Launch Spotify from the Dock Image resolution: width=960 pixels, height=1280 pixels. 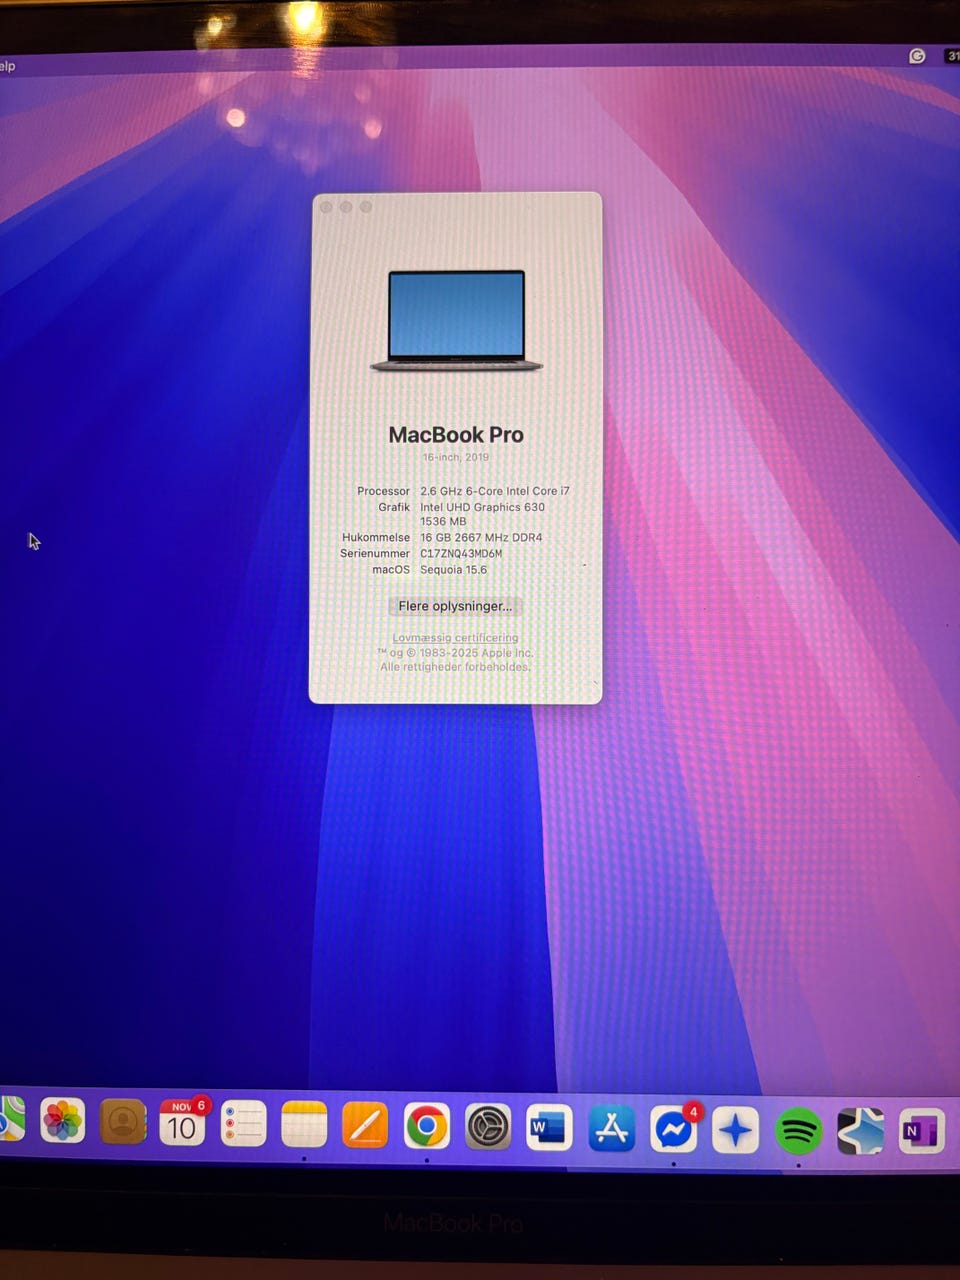click(798, 1132)
